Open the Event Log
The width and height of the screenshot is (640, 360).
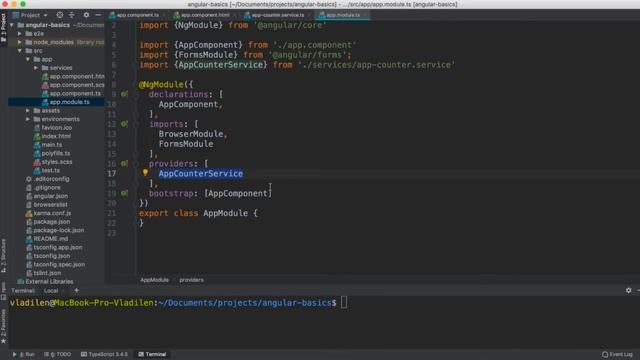618,354
